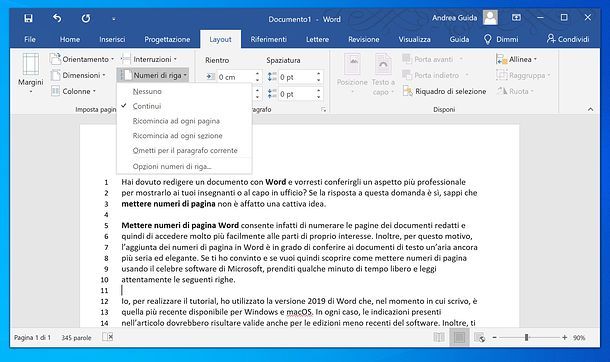Select Nessuno line numbering option
Viewport: 610px width, 362px height.
coord(147,91)
